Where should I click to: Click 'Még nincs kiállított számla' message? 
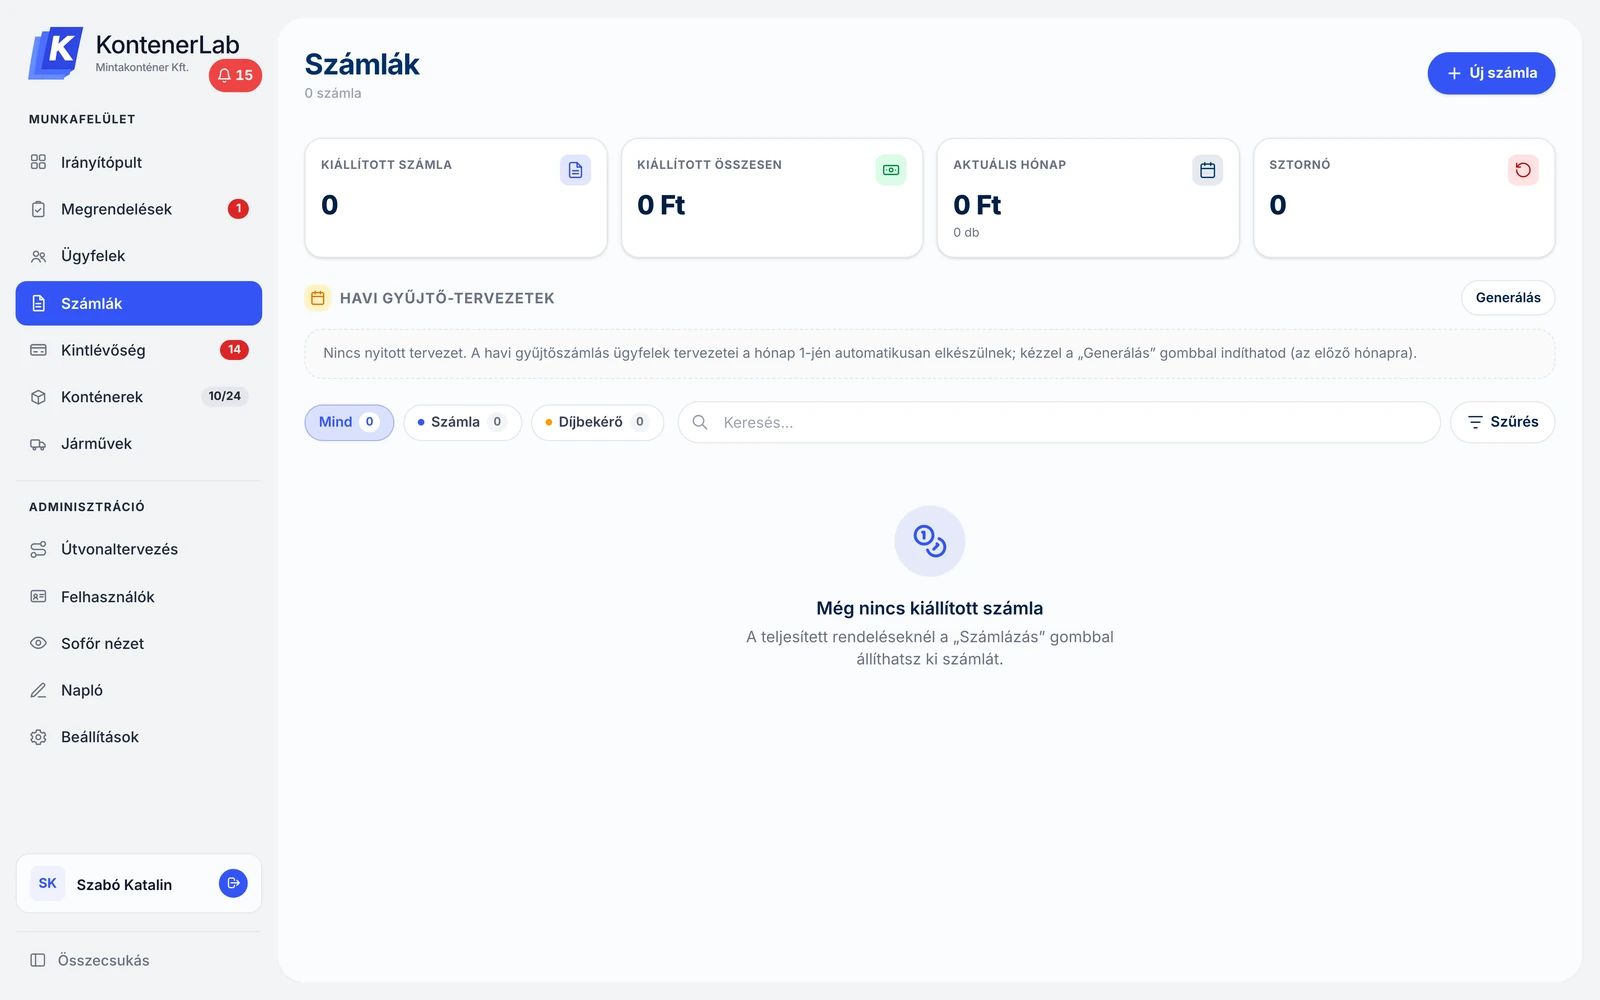pos(930,608)
